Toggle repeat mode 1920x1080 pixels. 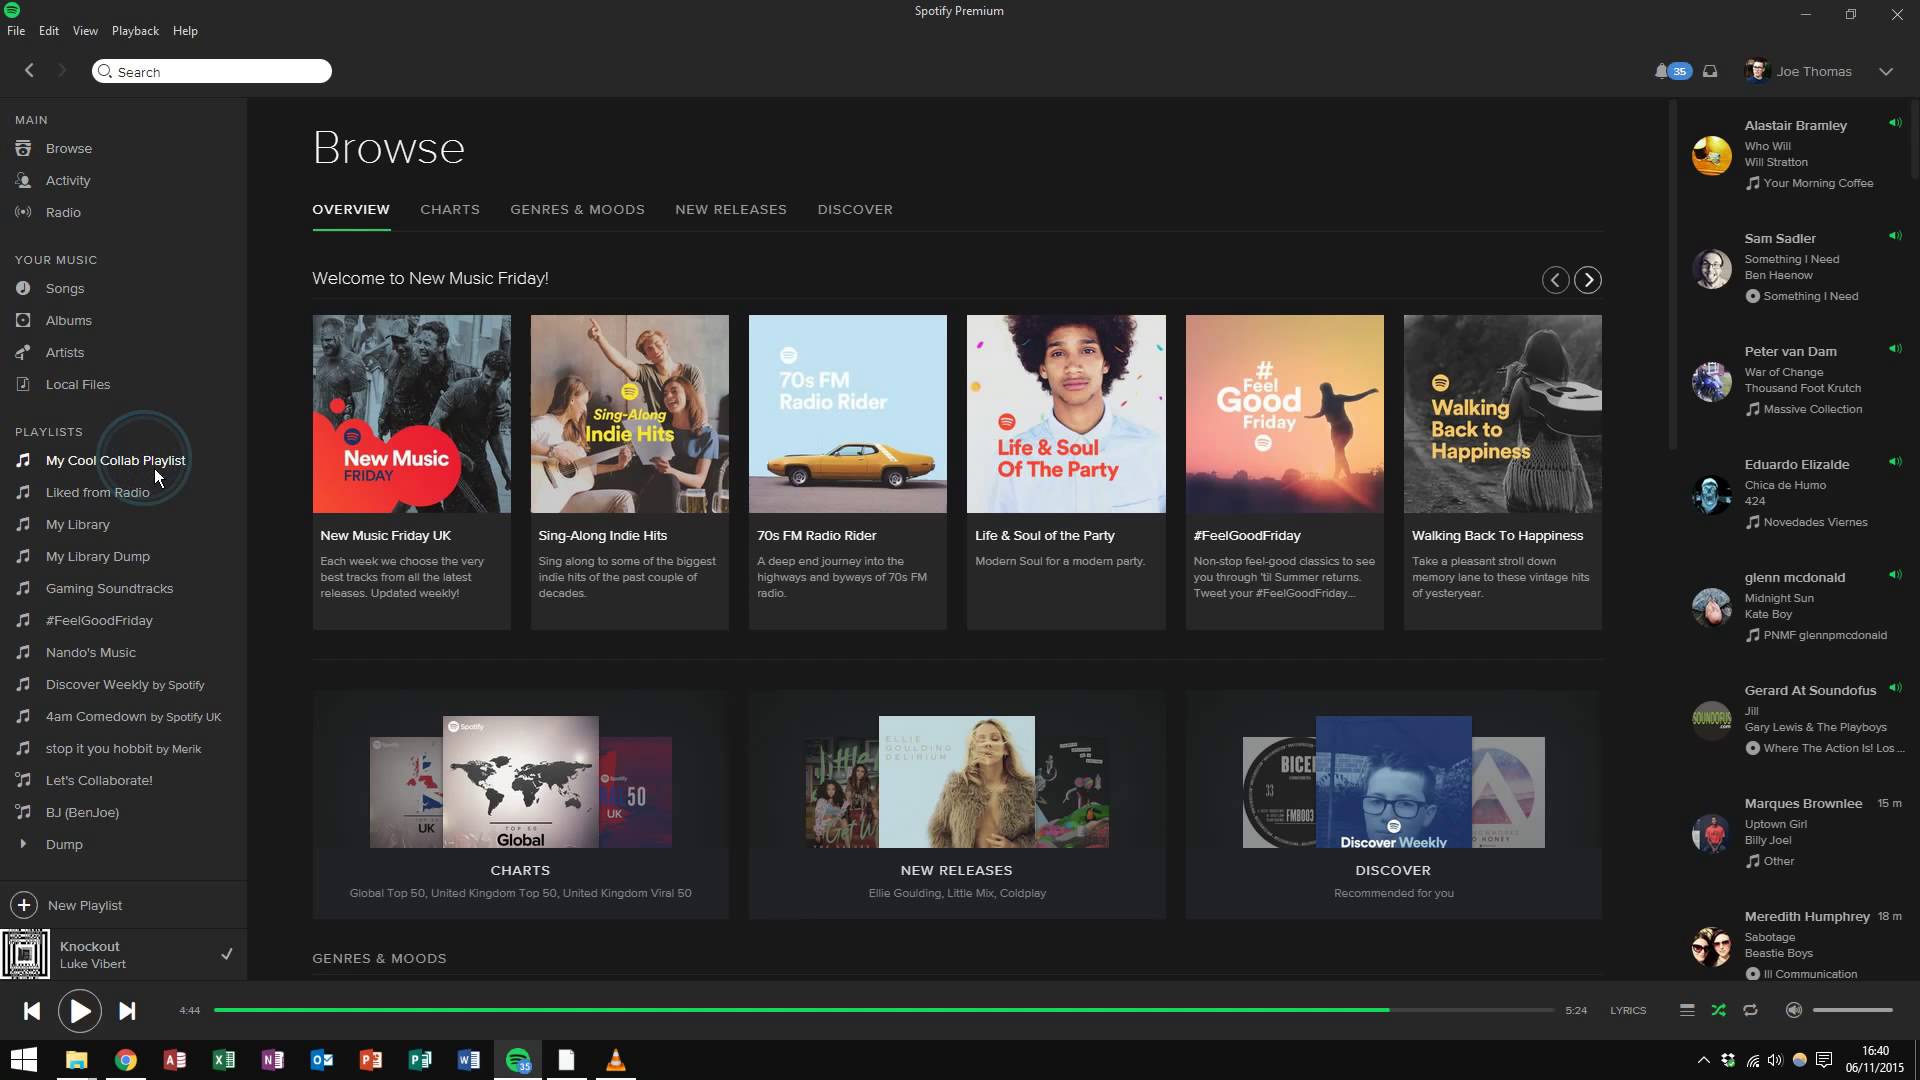click(x=1750, y=1010)
